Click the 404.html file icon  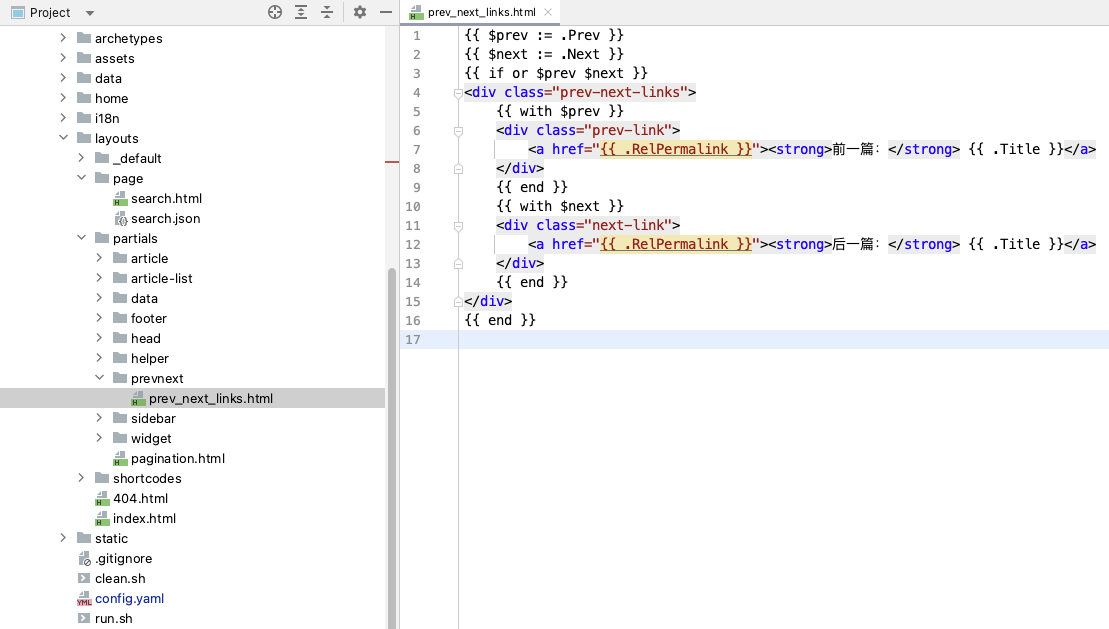click(103, 499)
